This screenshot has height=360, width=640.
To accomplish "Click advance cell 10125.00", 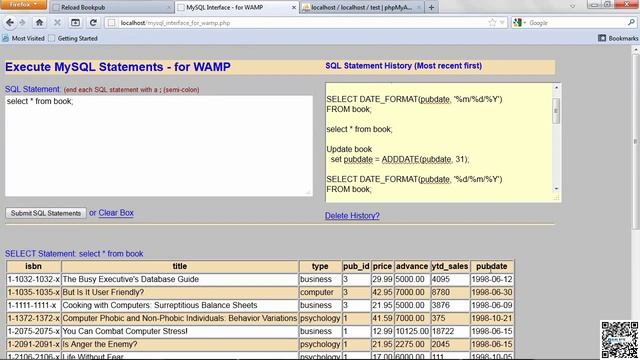I will (411, 331).
